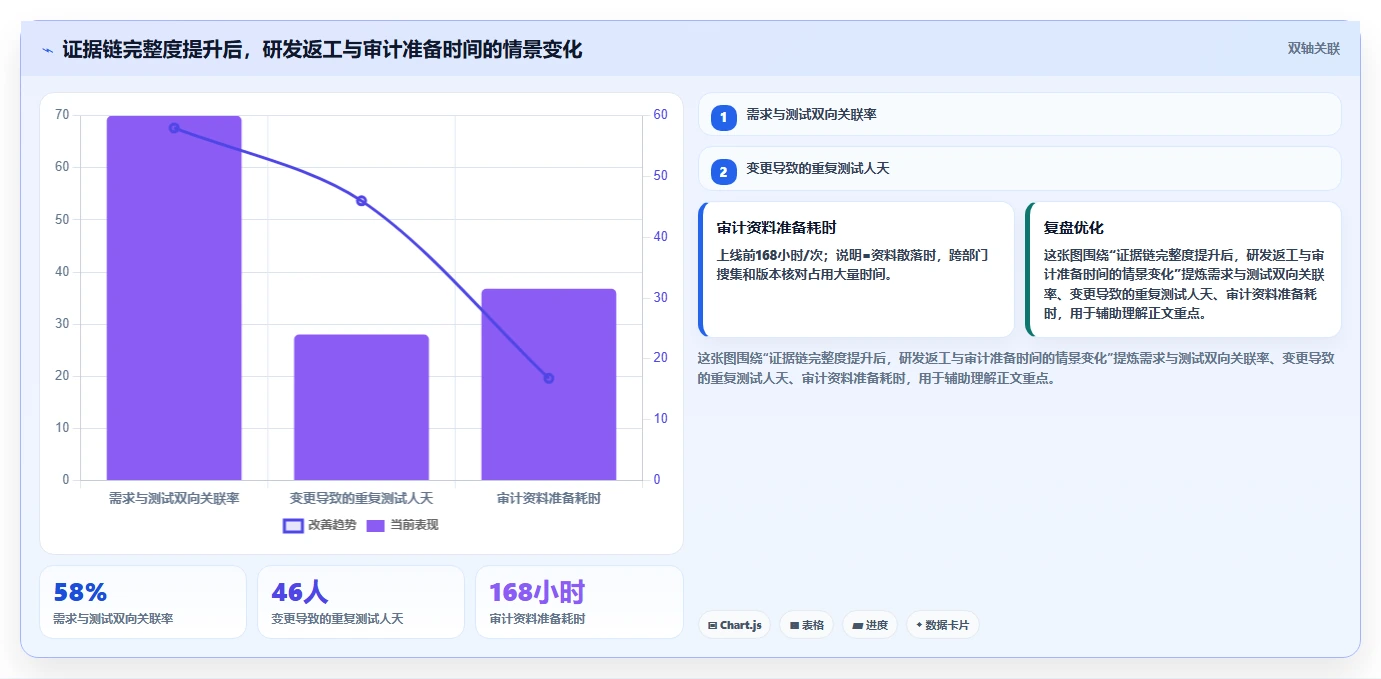
Task: Click the x-axis label 需求与测试双向关联率
Action: [x=174, y=498]
